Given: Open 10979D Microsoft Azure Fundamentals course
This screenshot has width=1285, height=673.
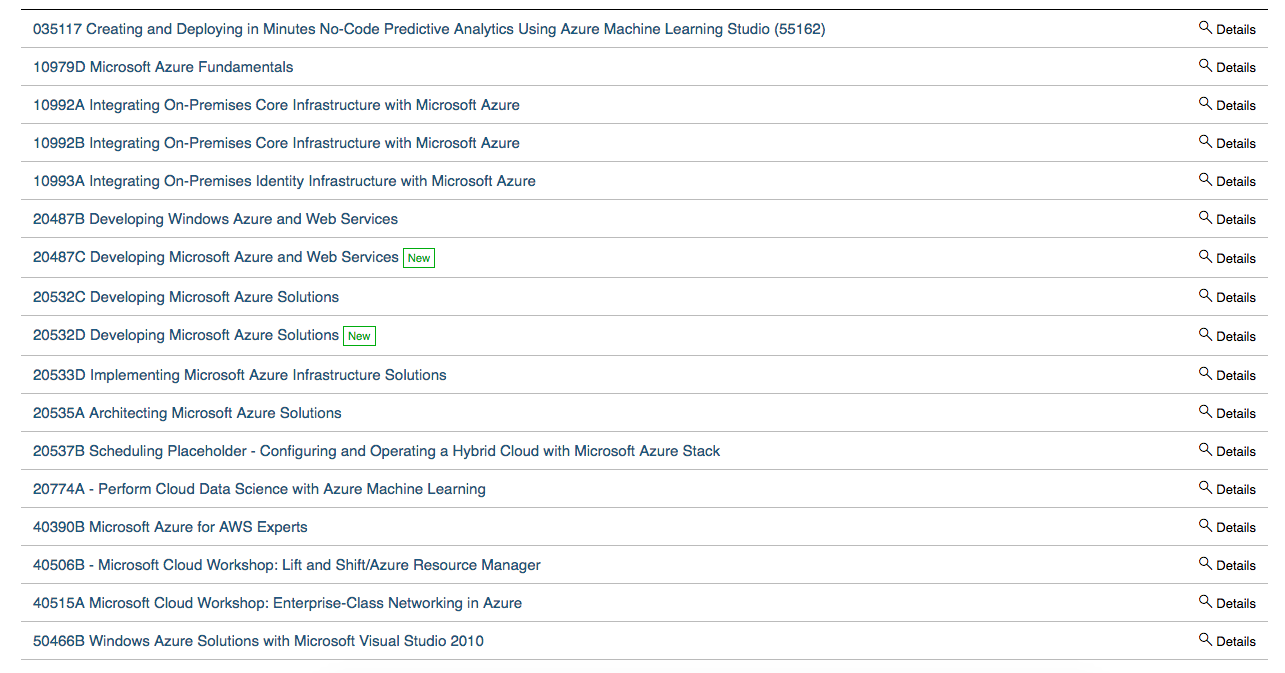Looking at the screenshot, I should tap(163, 67).
